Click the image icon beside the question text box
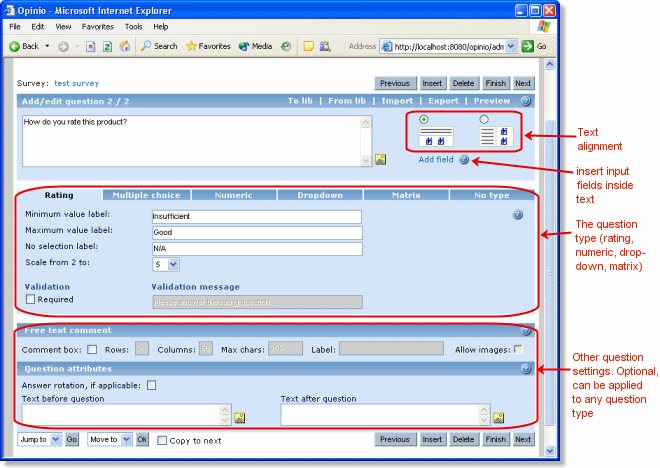Image resolution: width=660 pixels, height=468 pixels. point(380,159)
